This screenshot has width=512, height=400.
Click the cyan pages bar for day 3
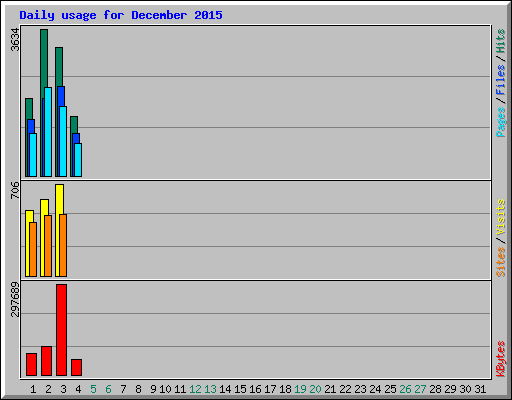coord(63,142)
